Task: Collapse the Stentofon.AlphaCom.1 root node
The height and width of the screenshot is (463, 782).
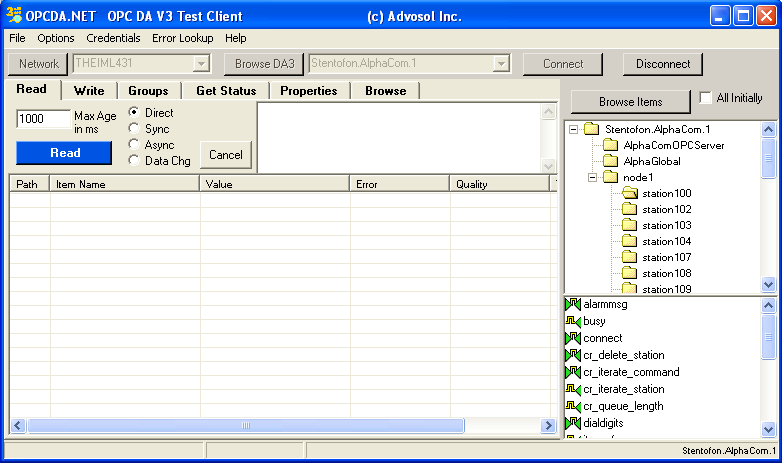Action: tap(573, 129)
